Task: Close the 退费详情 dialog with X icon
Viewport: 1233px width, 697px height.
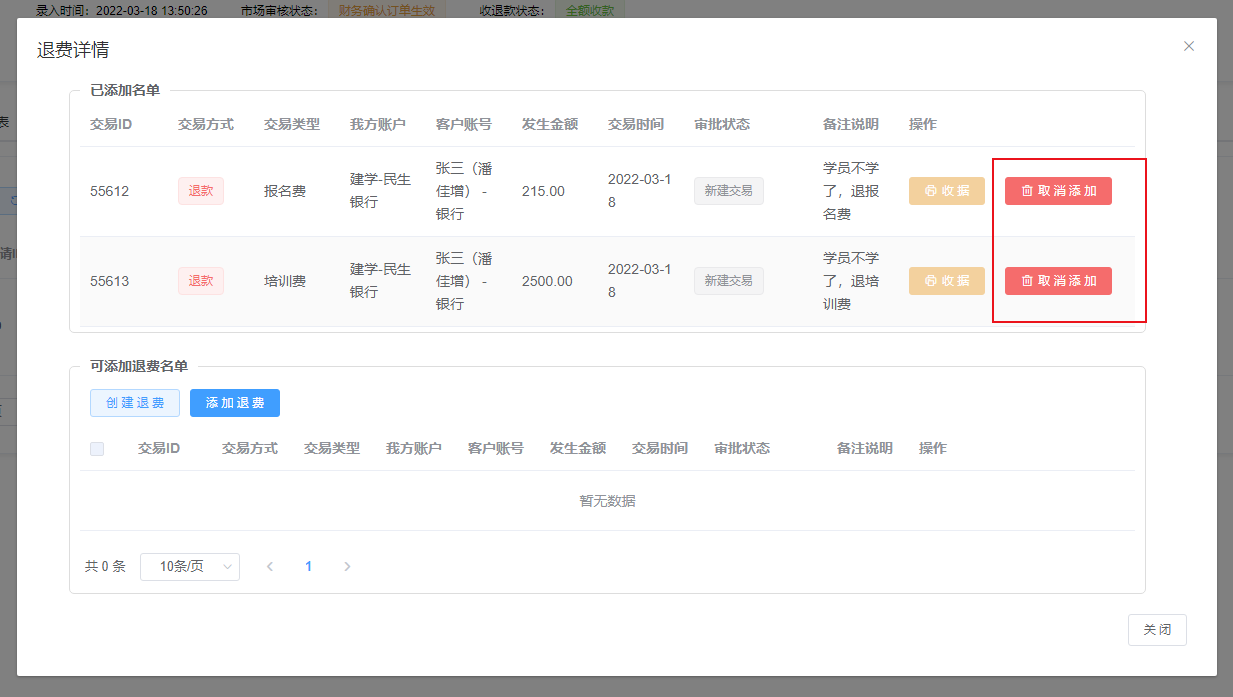Action: [x=1189, y=46]
